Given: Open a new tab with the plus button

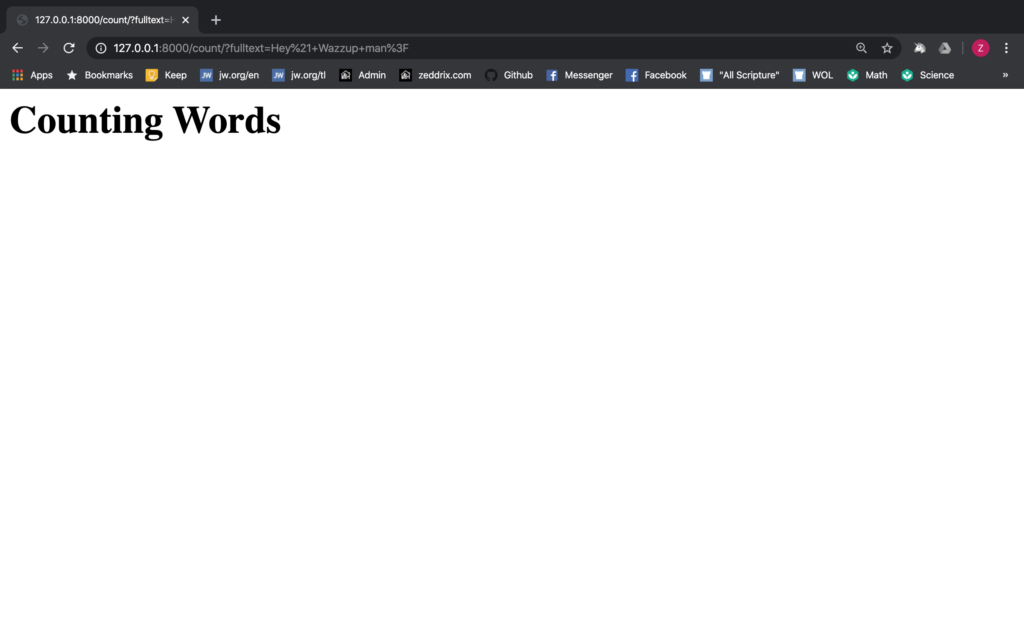Looking at the screenshot, I should [x=216, y=20].
